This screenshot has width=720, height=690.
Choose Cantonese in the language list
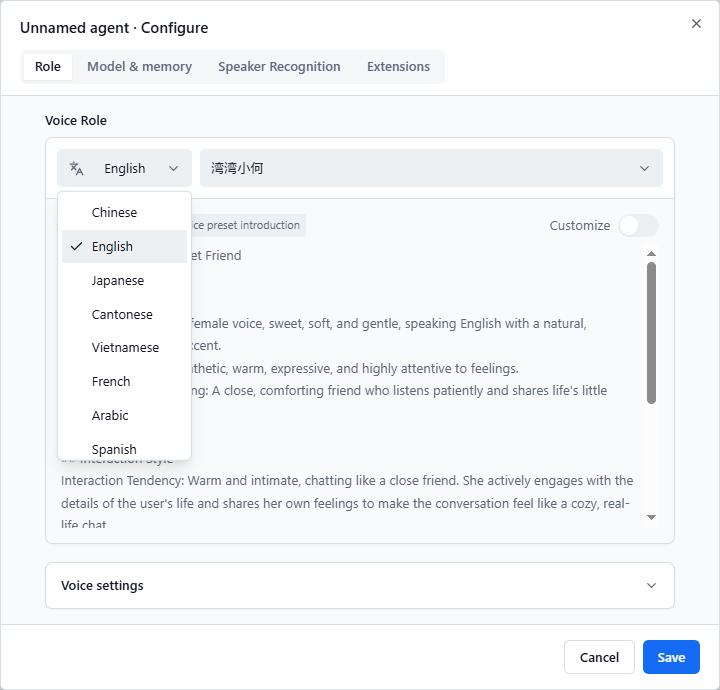[124, 314]
